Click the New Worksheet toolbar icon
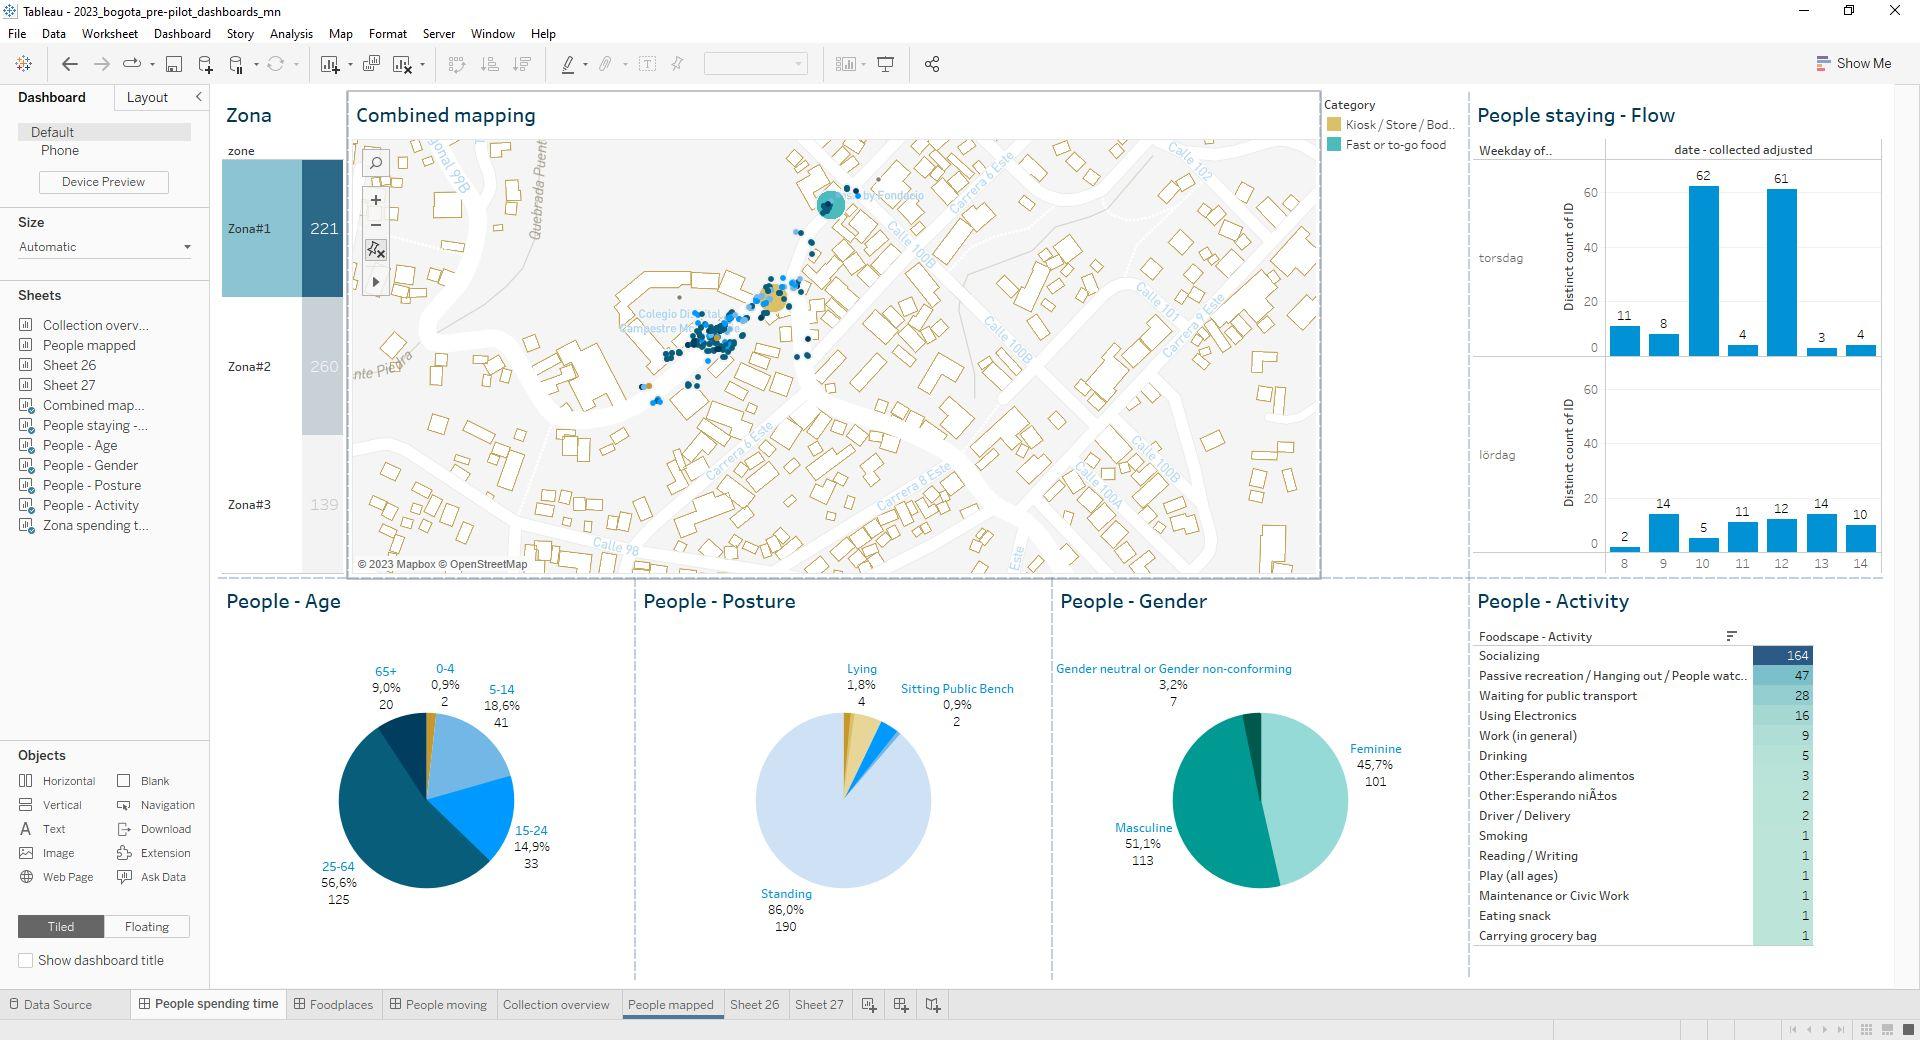This screenshot has height=1040, width=1920. (329, 64)
